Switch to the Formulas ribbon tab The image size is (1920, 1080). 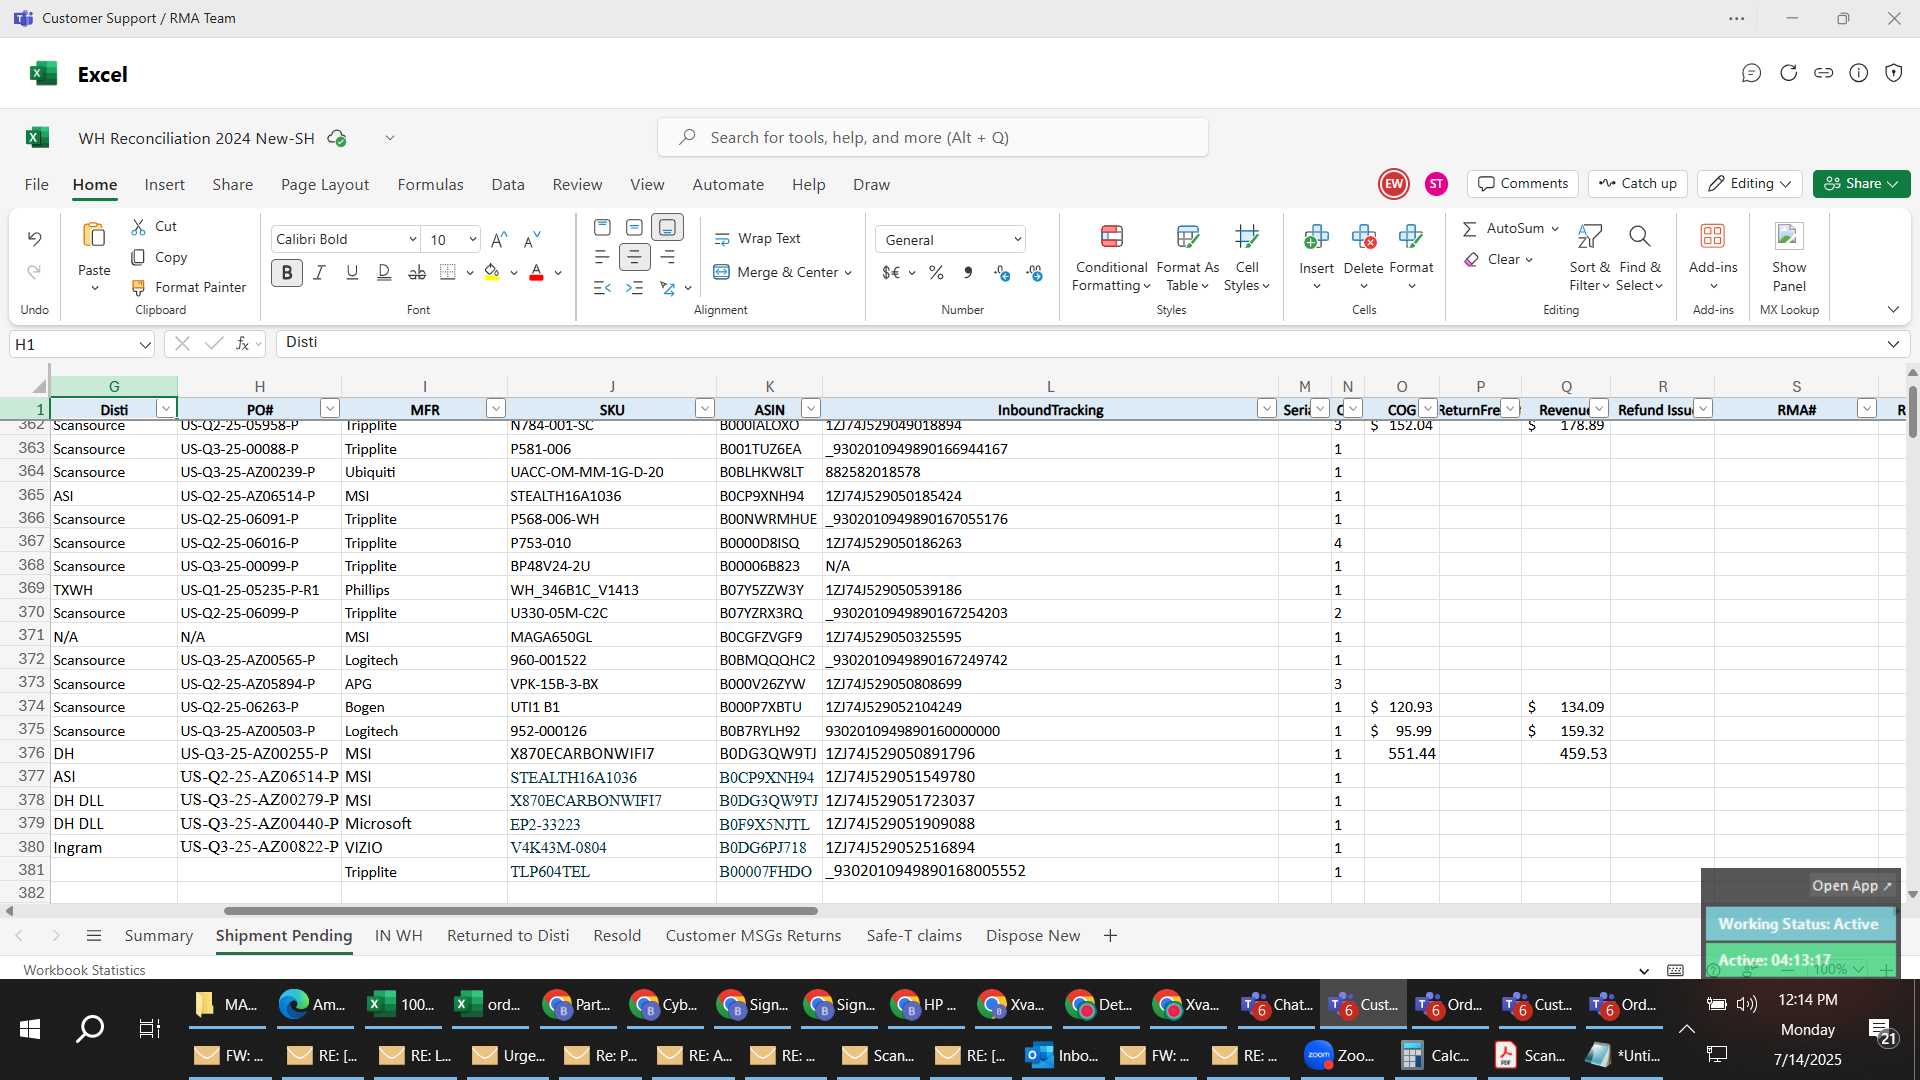click(430, 184)
